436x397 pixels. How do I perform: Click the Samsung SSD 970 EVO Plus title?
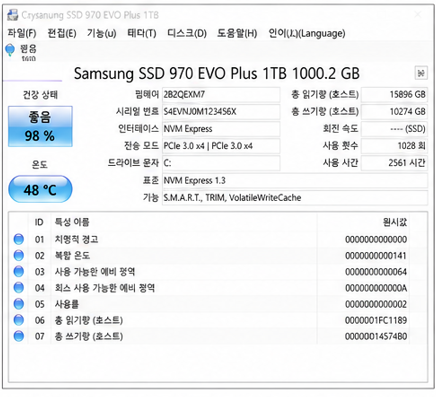point(217,74)
